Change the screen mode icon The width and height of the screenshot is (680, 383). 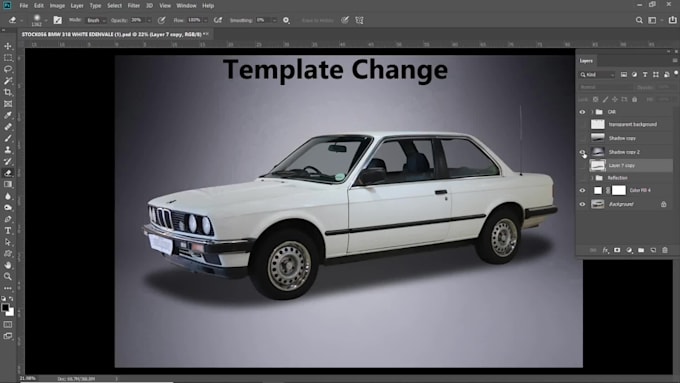coord(8,336)
